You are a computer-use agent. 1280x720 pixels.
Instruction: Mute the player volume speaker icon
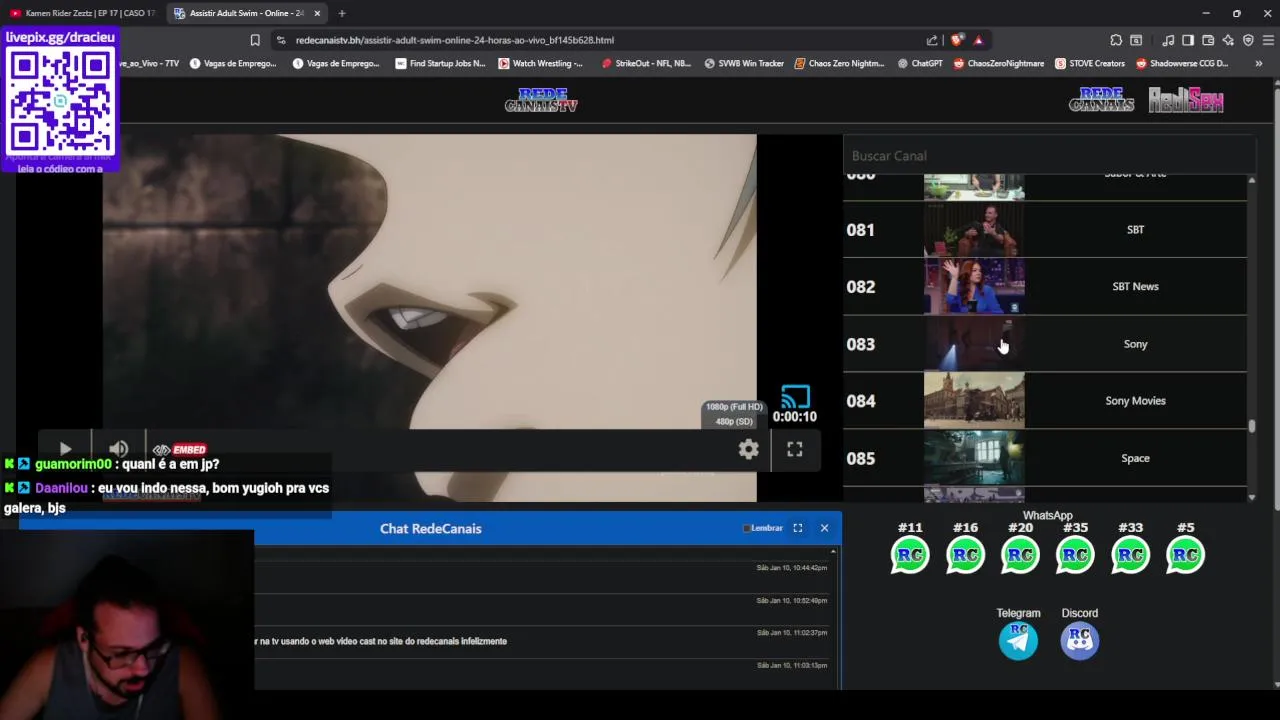click(118, 450)
